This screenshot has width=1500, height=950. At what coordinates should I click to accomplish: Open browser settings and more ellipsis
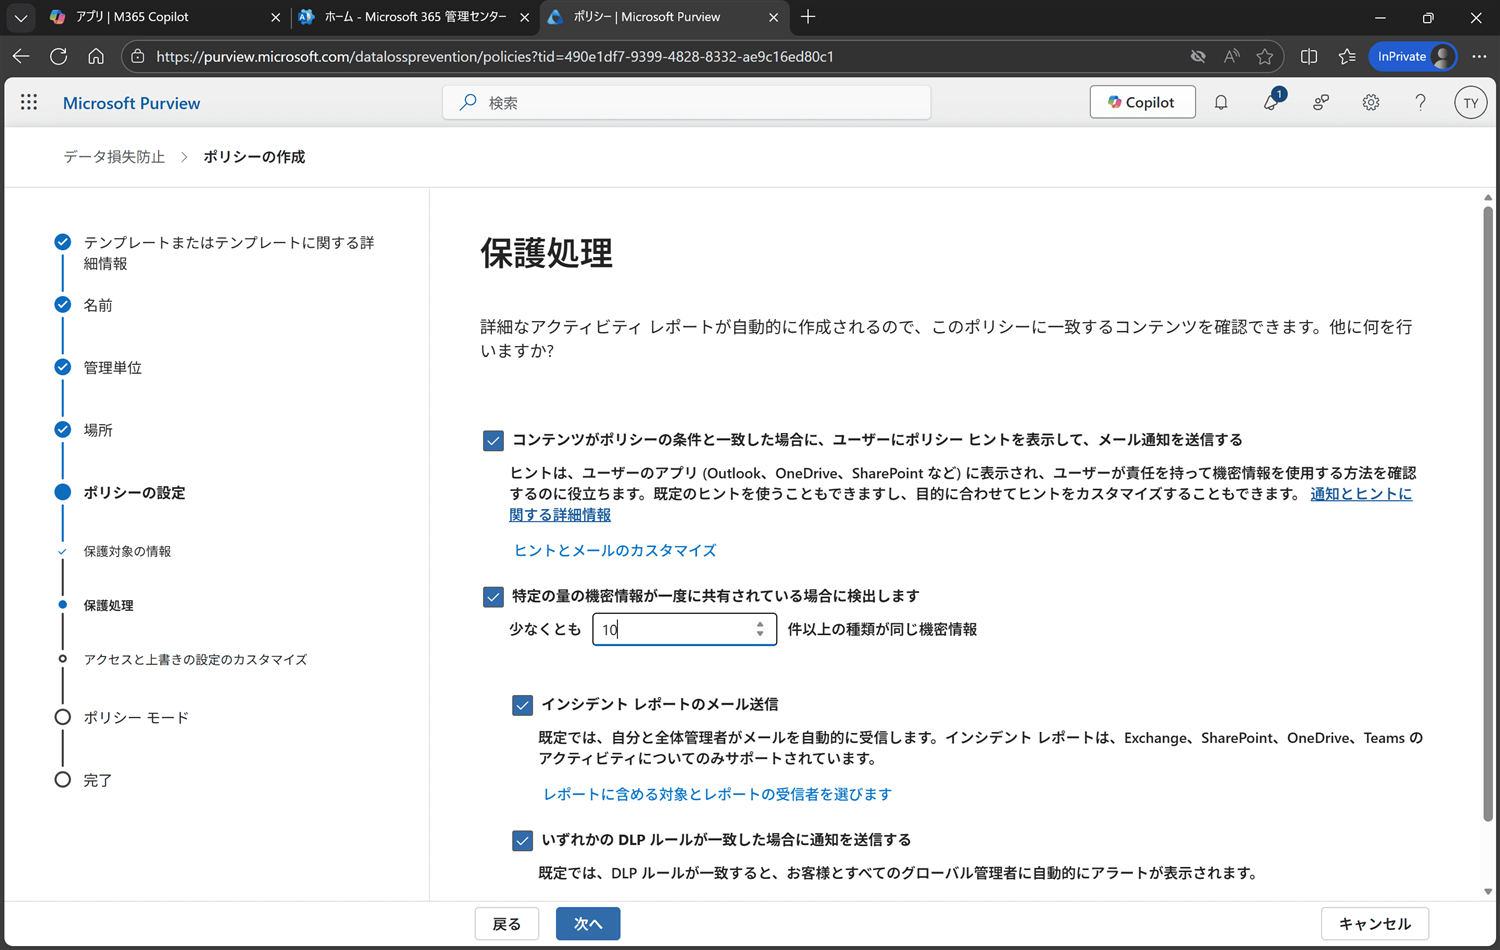coord(1479,56)
